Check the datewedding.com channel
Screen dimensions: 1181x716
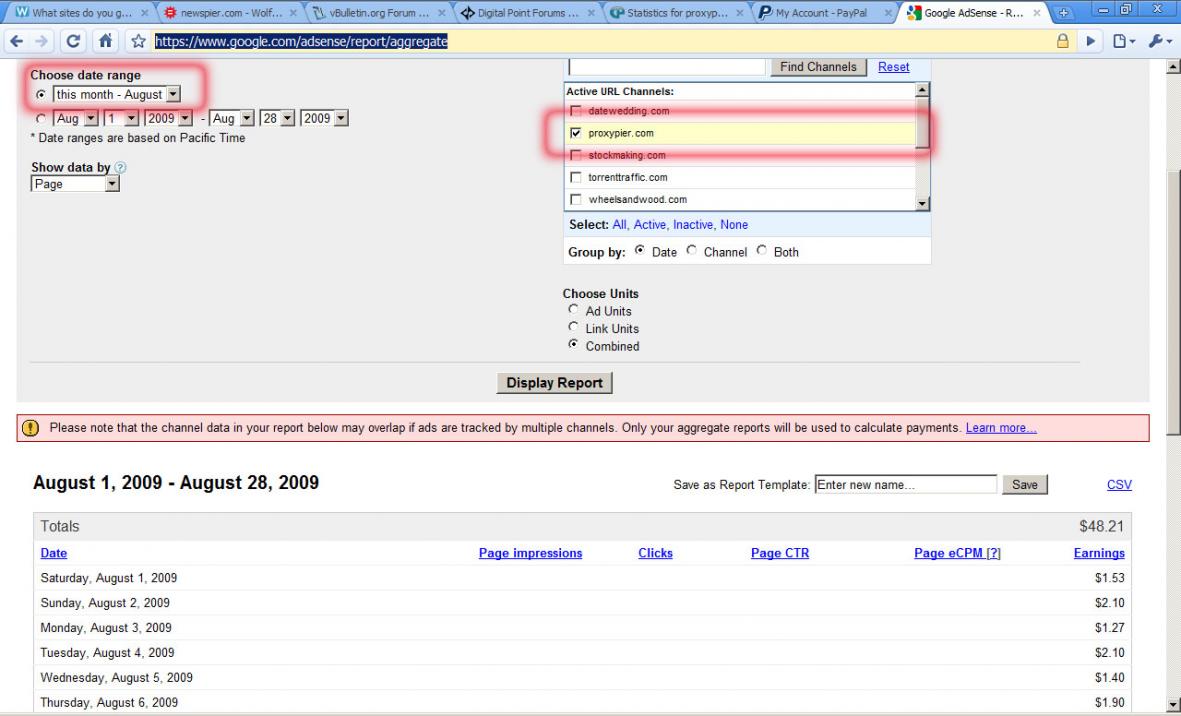pyautogui.click(x=576, y=111)
